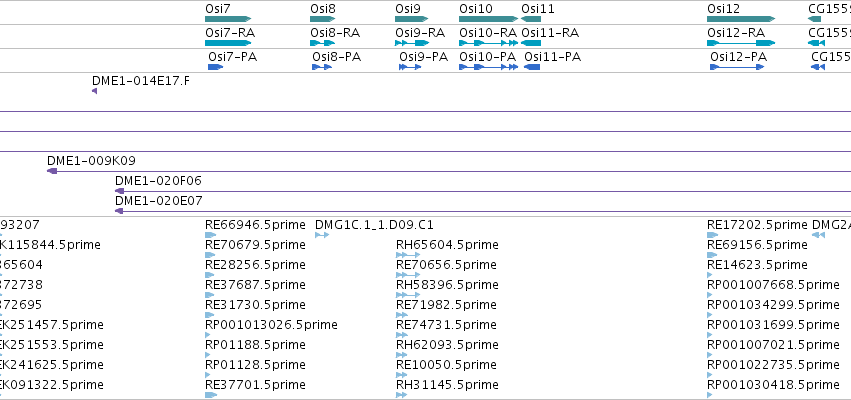This screenshot has width=851, height=400.
Task: Open the Osi7-PA protein label
Action: click(x=233, y=56)
